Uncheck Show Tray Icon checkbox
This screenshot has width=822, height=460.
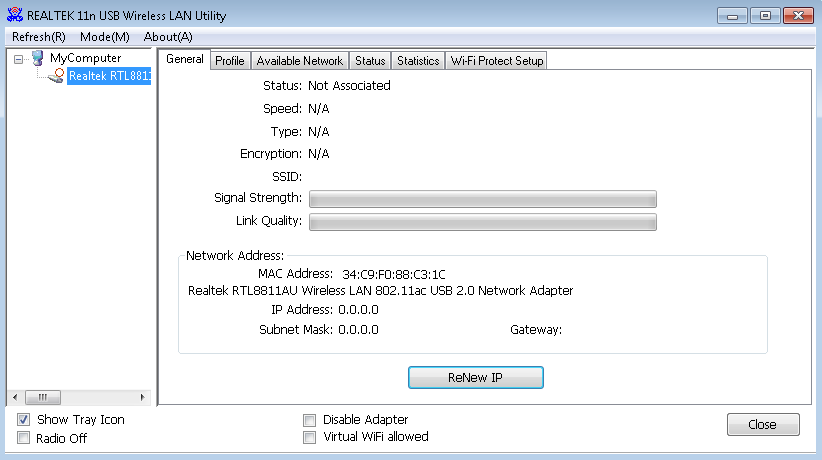(24, 420)
